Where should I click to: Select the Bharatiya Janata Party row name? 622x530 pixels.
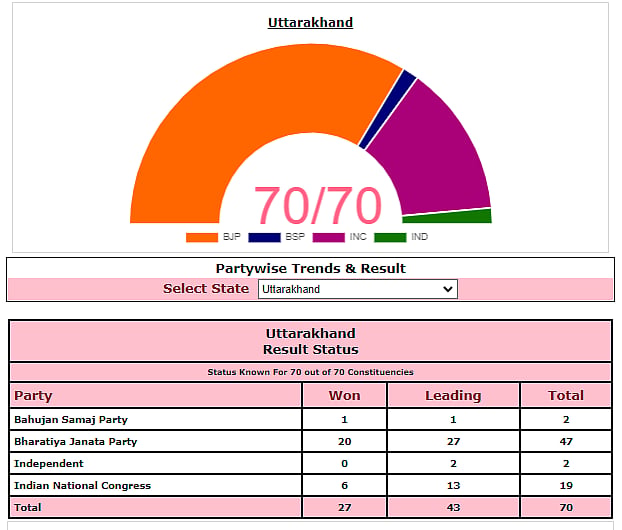(x=75, y=442)
